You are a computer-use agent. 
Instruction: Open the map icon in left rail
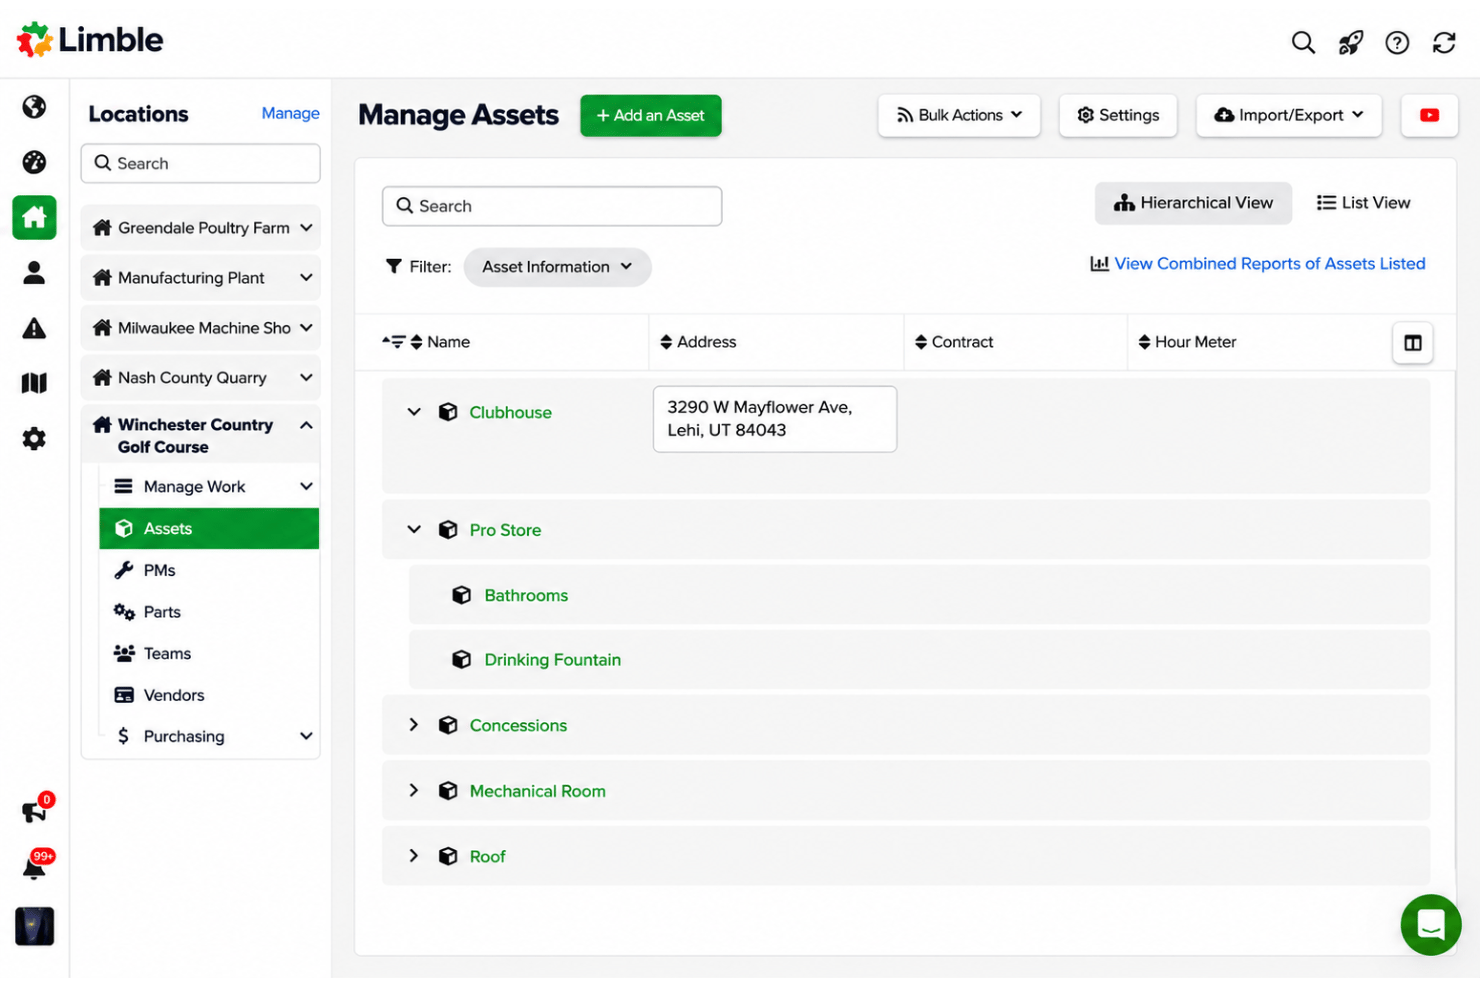(34, 383)
